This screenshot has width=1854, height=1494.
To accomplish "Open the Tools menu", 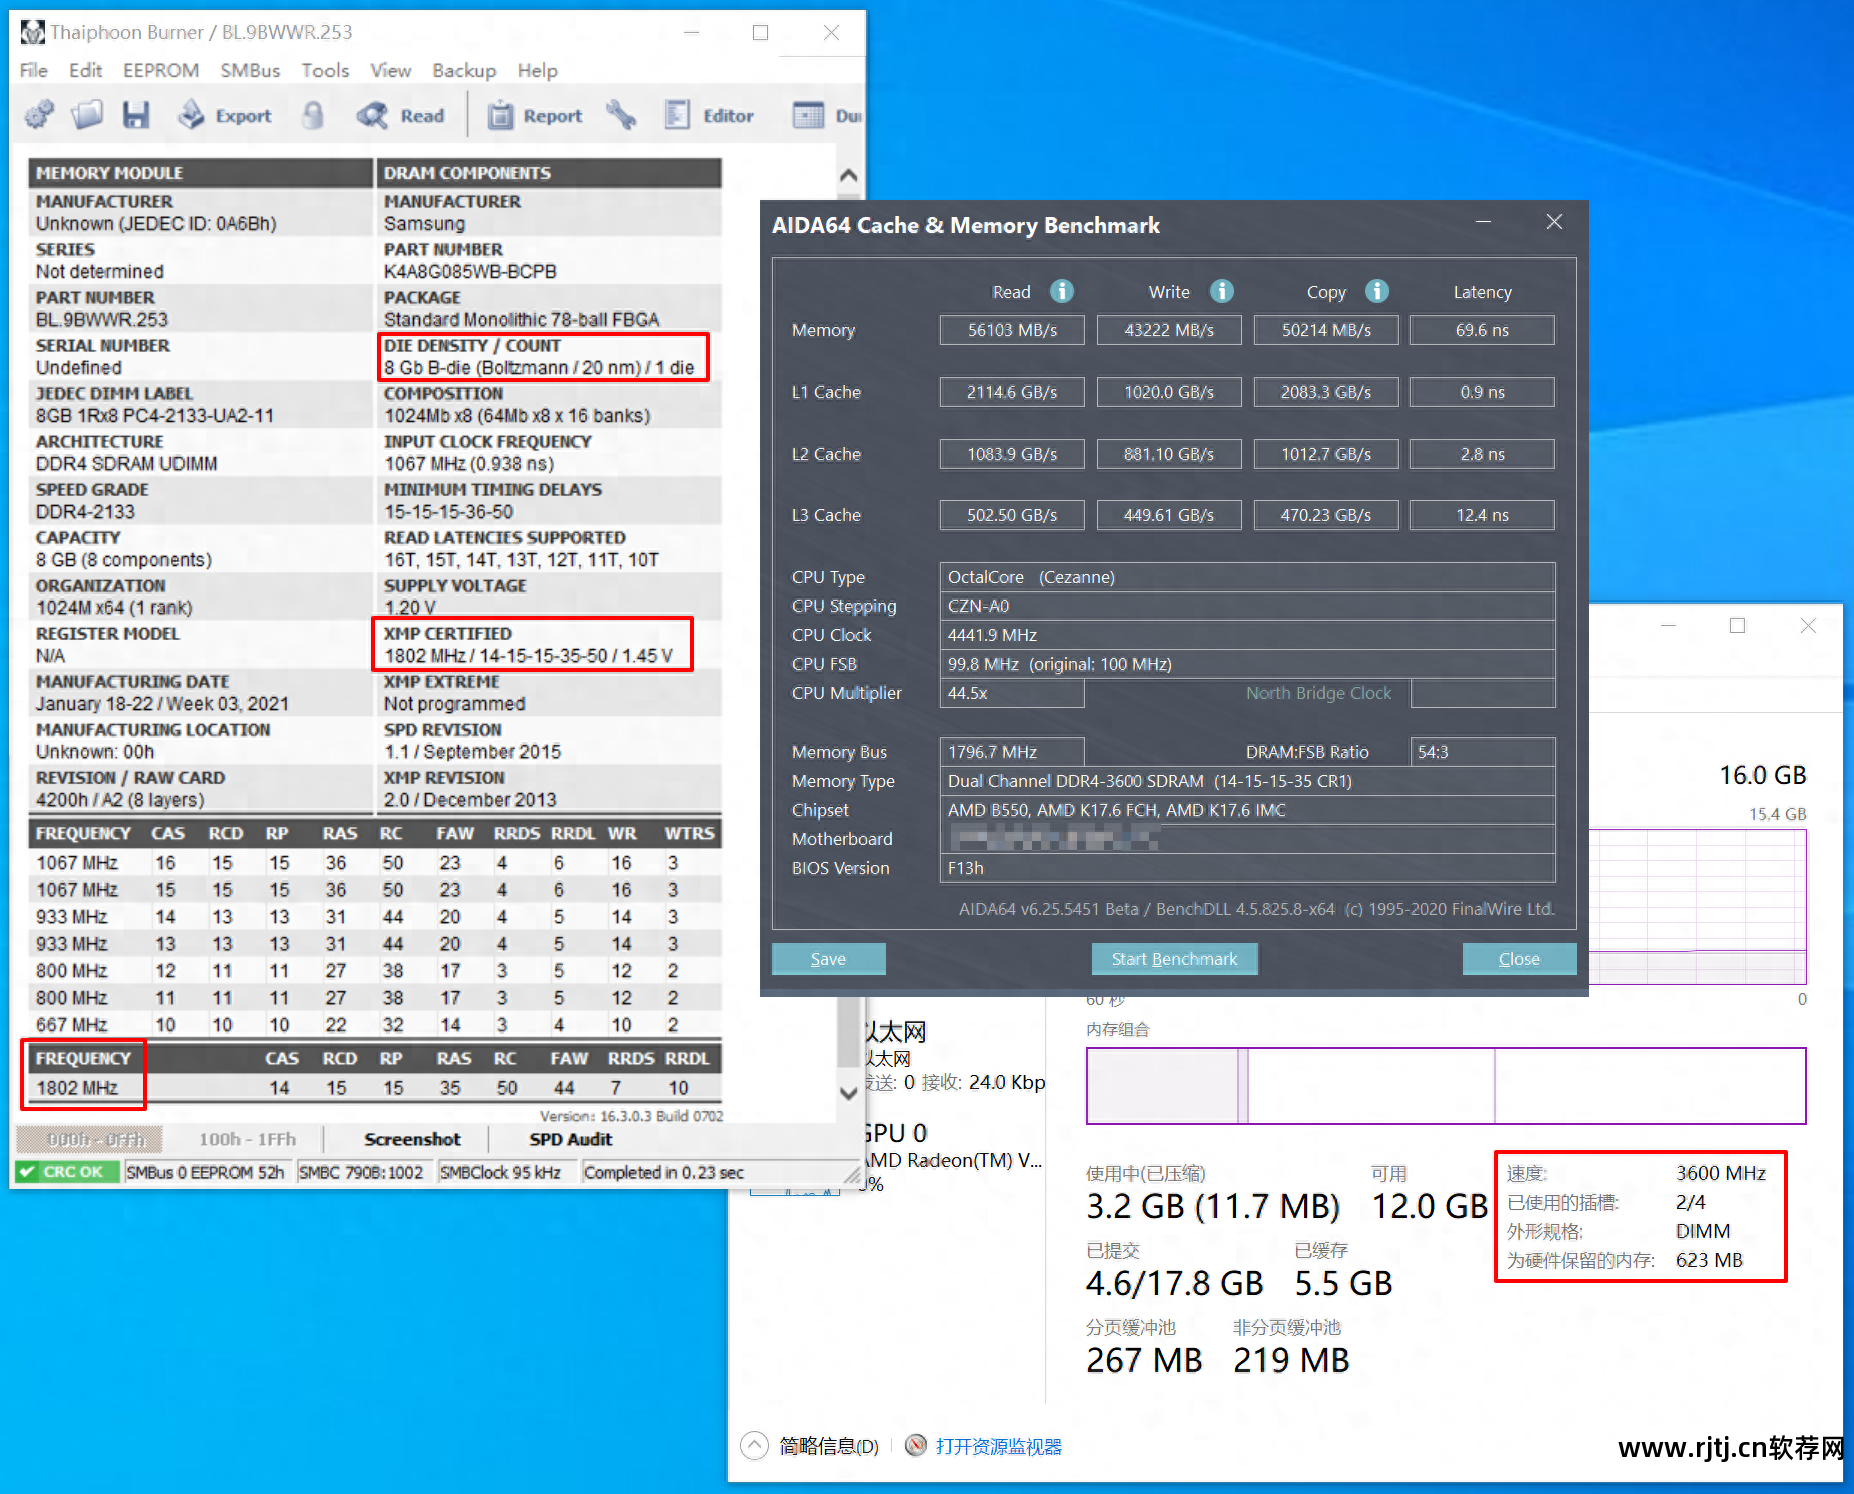I will pyautogui.click(x=325, y=70).
